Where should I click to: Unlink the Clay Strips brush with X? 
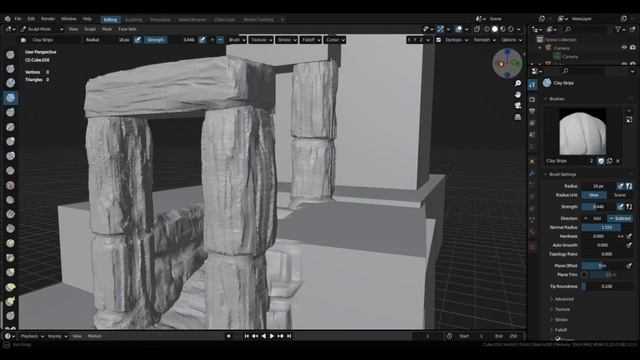click(x=618, y=161)
